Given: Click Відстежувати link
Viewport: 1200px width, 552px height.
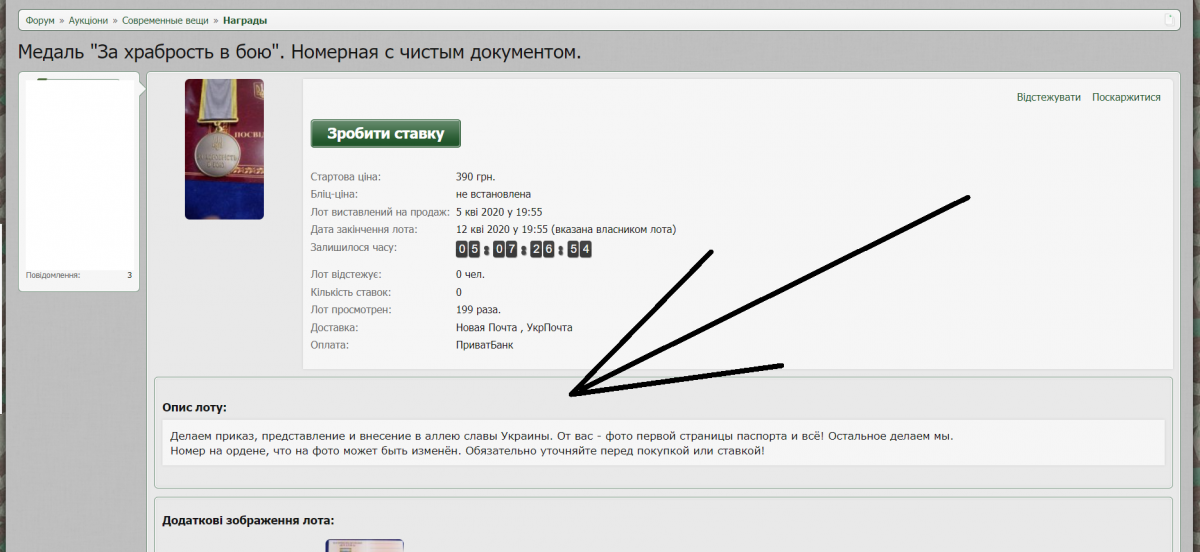Looking at the screenshot, I should coord(1048,97).
